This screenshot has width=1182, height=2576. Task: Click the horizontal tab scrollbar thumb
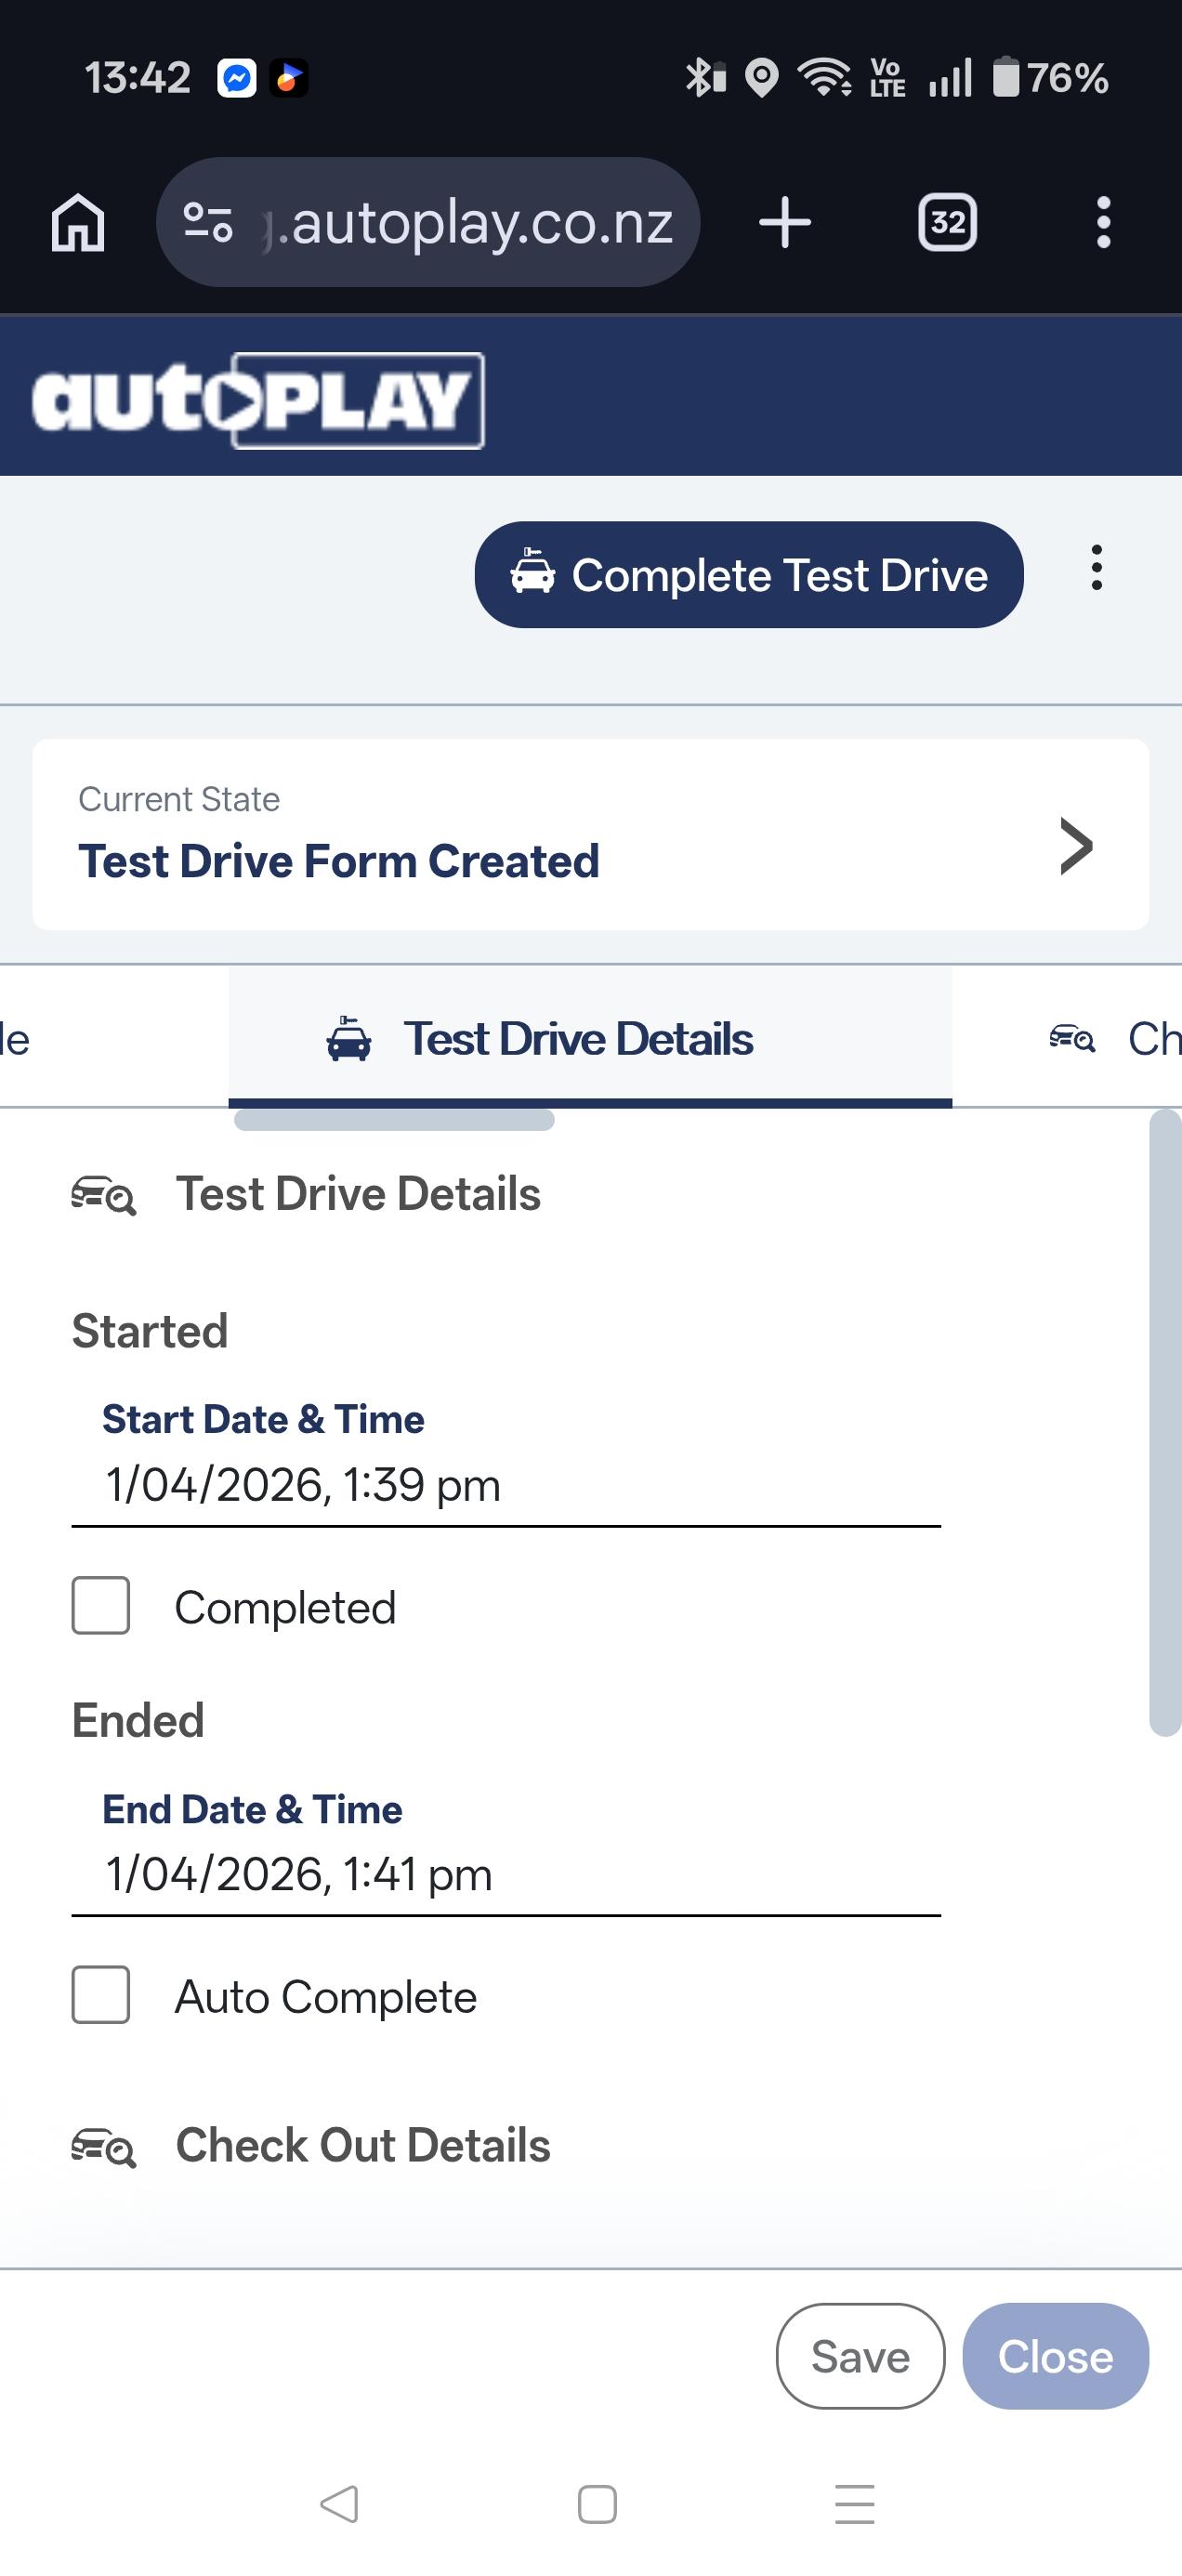(394, 1121)
